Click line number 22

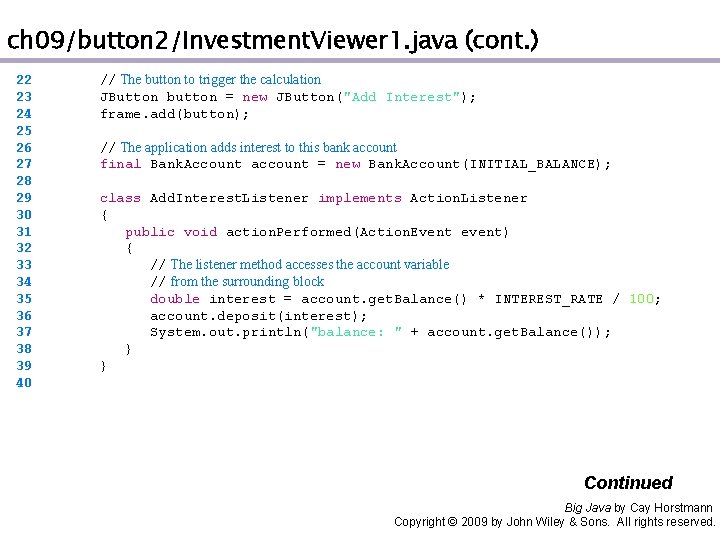tap(24, 79)
